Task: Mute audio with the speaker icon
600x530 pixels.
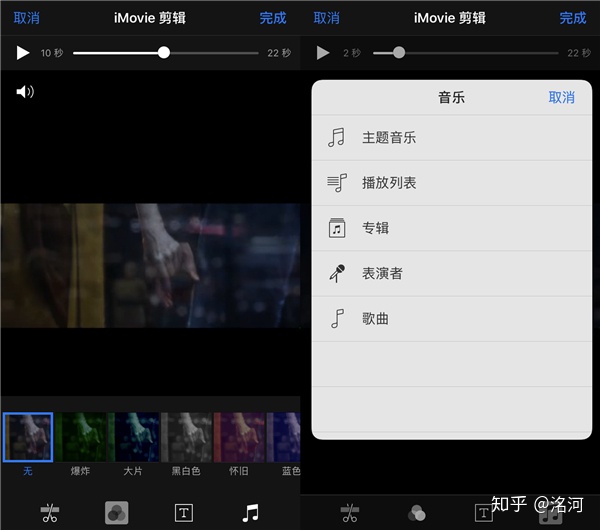Action: click(25, 91)
